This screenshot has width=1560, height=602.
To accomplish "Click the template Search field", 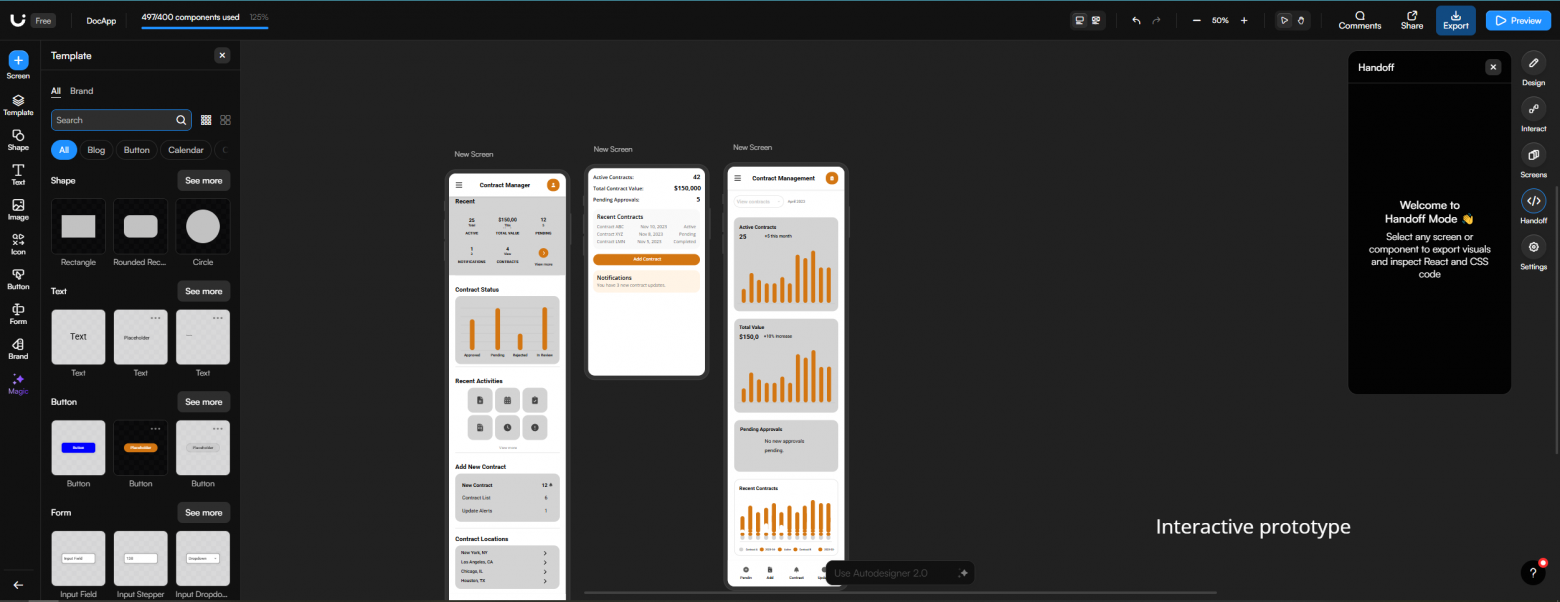I will click(x=121, y=120).
